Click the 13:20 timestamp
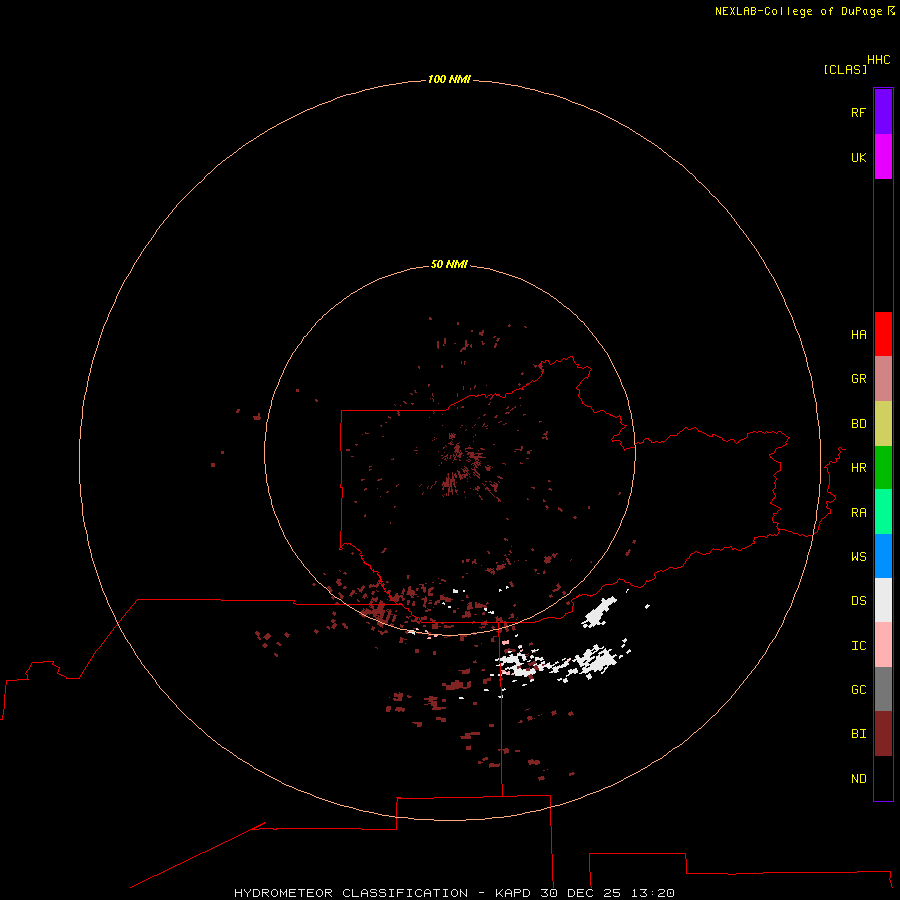Screen dimensions: 900x900 pos(652,893)
